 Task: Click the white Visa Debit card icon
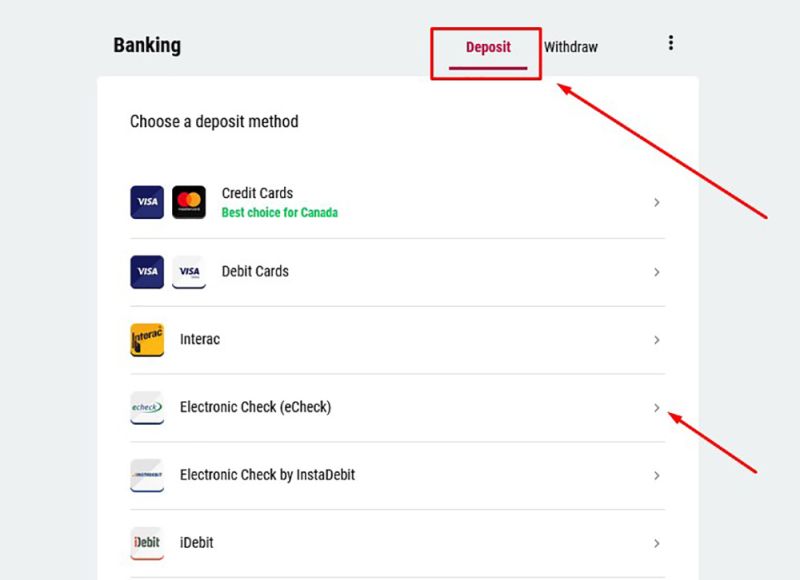click(189, 271)
